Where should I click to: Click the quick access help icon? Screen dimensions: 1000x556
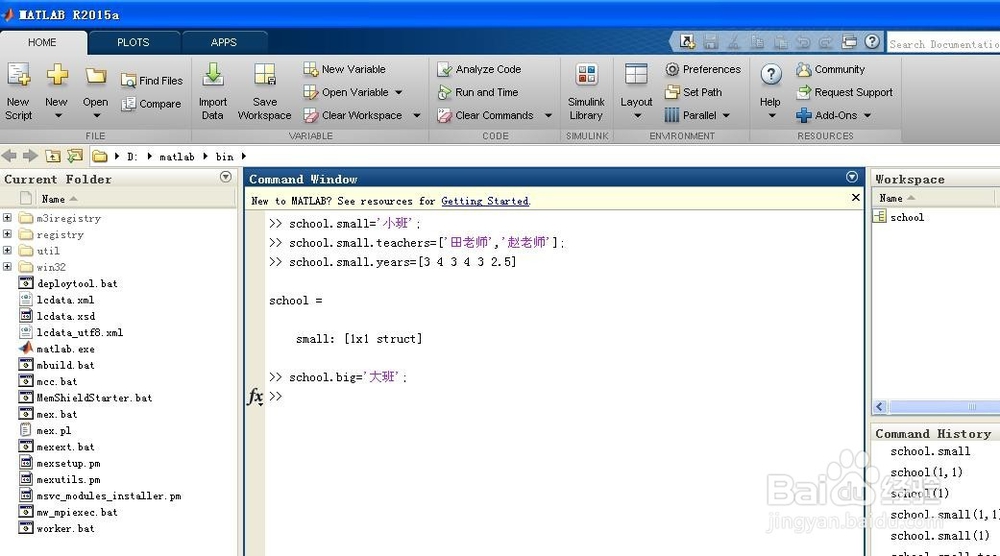coord(872,41)
